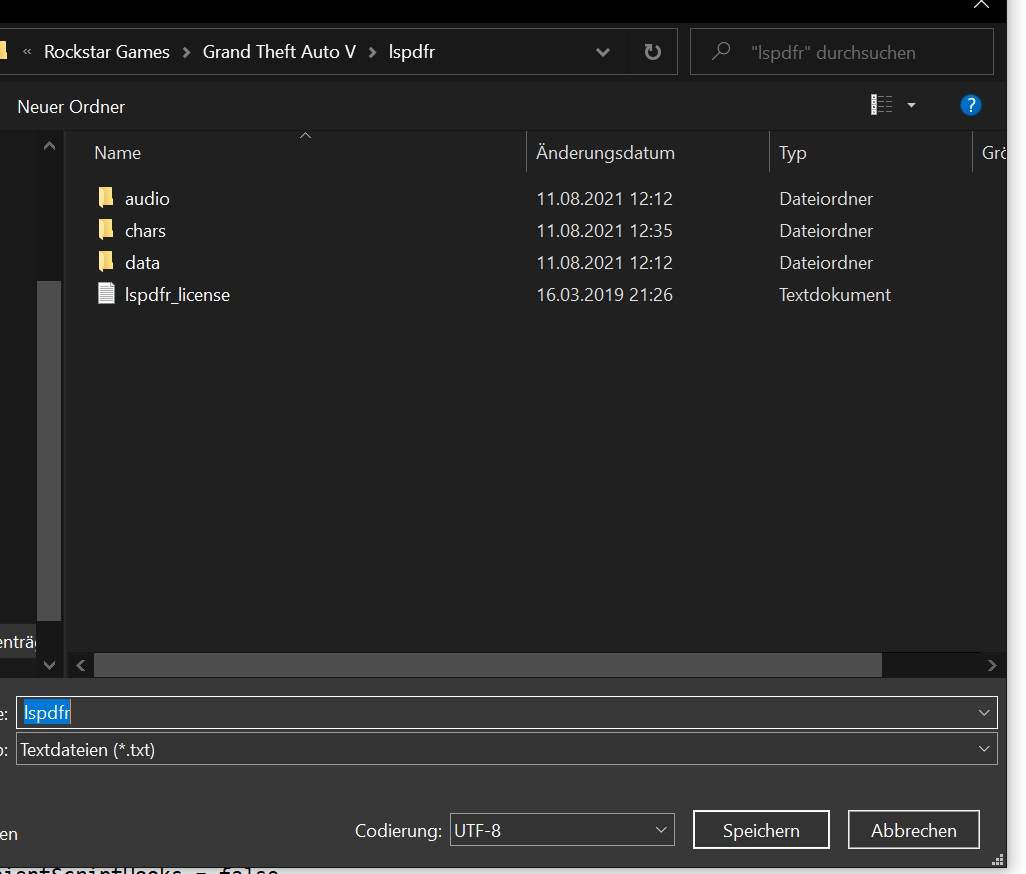Click navigation pane scroll up arrow

(49, 146)
